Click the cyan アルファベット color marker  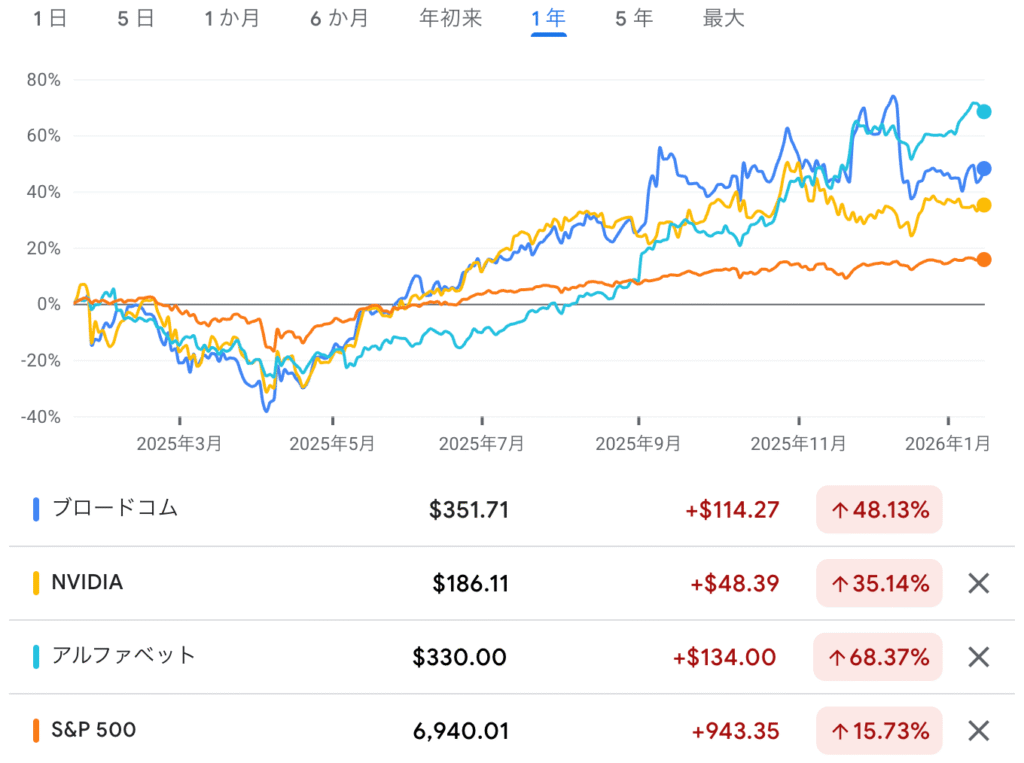[x=37, y=657]
